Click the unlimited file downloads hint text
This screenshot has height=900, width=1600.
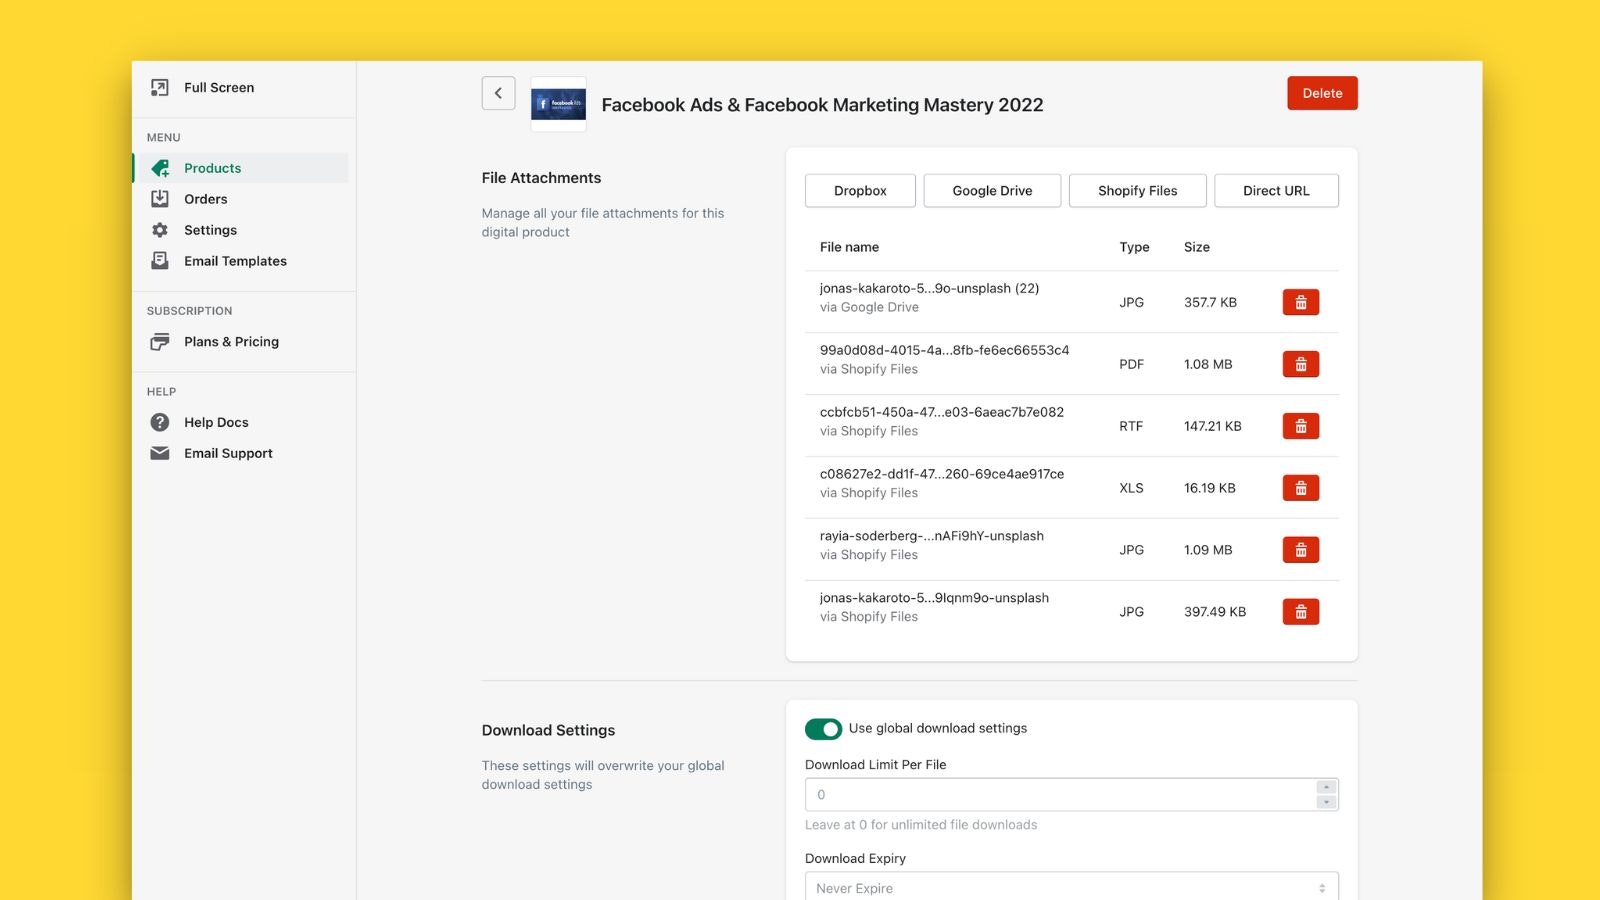click(921, 825)
